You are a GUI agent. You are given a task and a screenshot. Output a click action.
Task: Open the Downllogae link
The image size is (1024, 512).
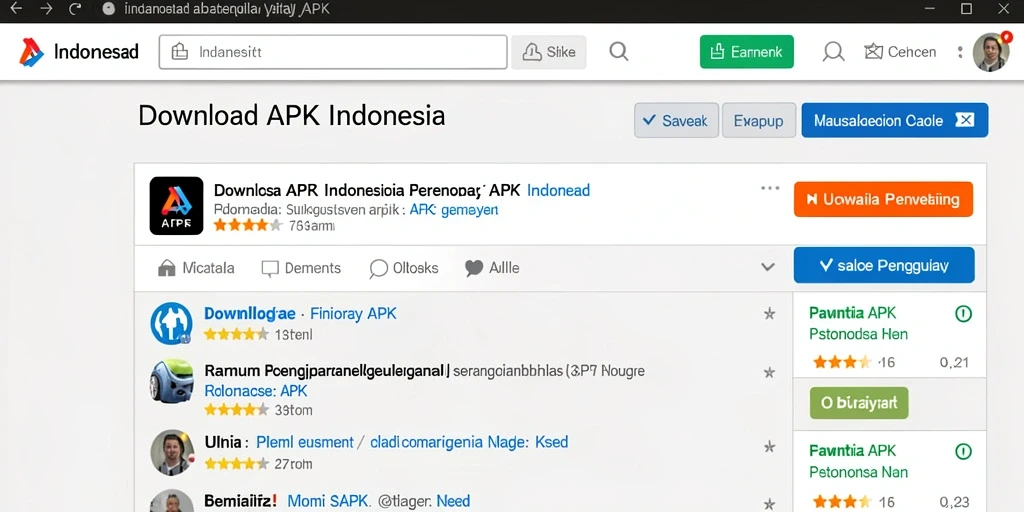click(249, 313)
